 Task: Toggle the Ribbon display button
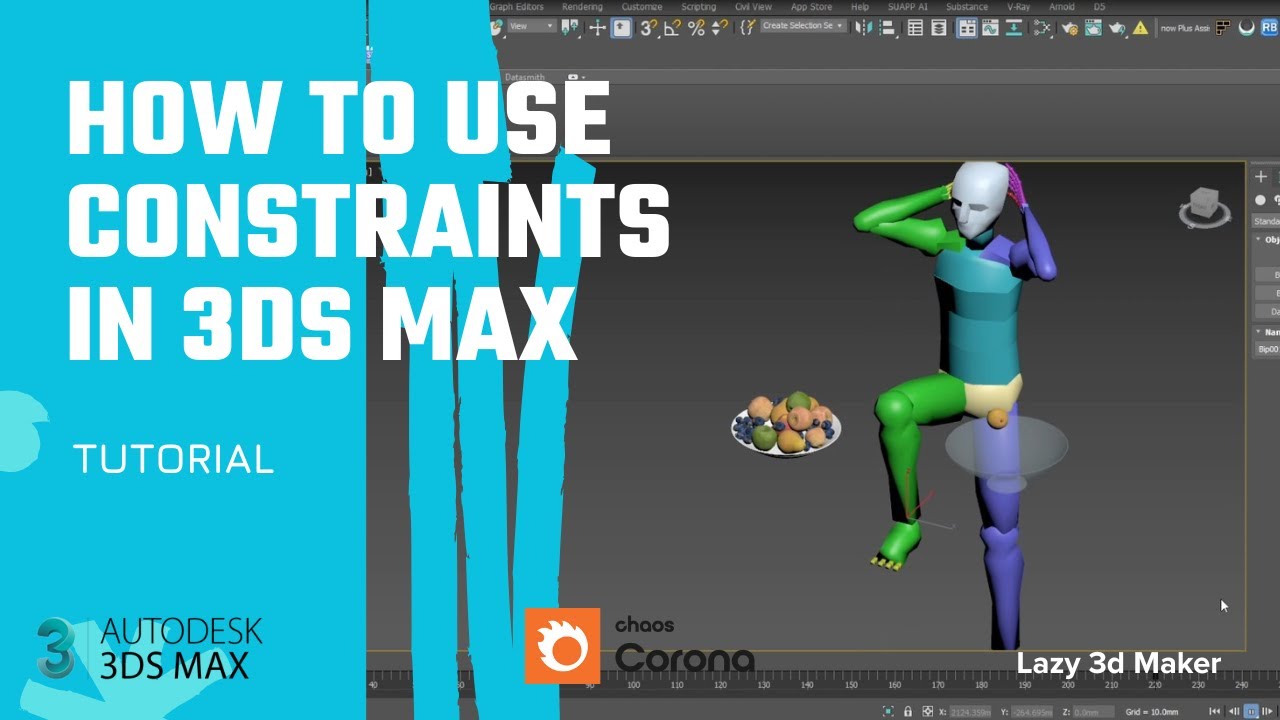tap(967, 28)
